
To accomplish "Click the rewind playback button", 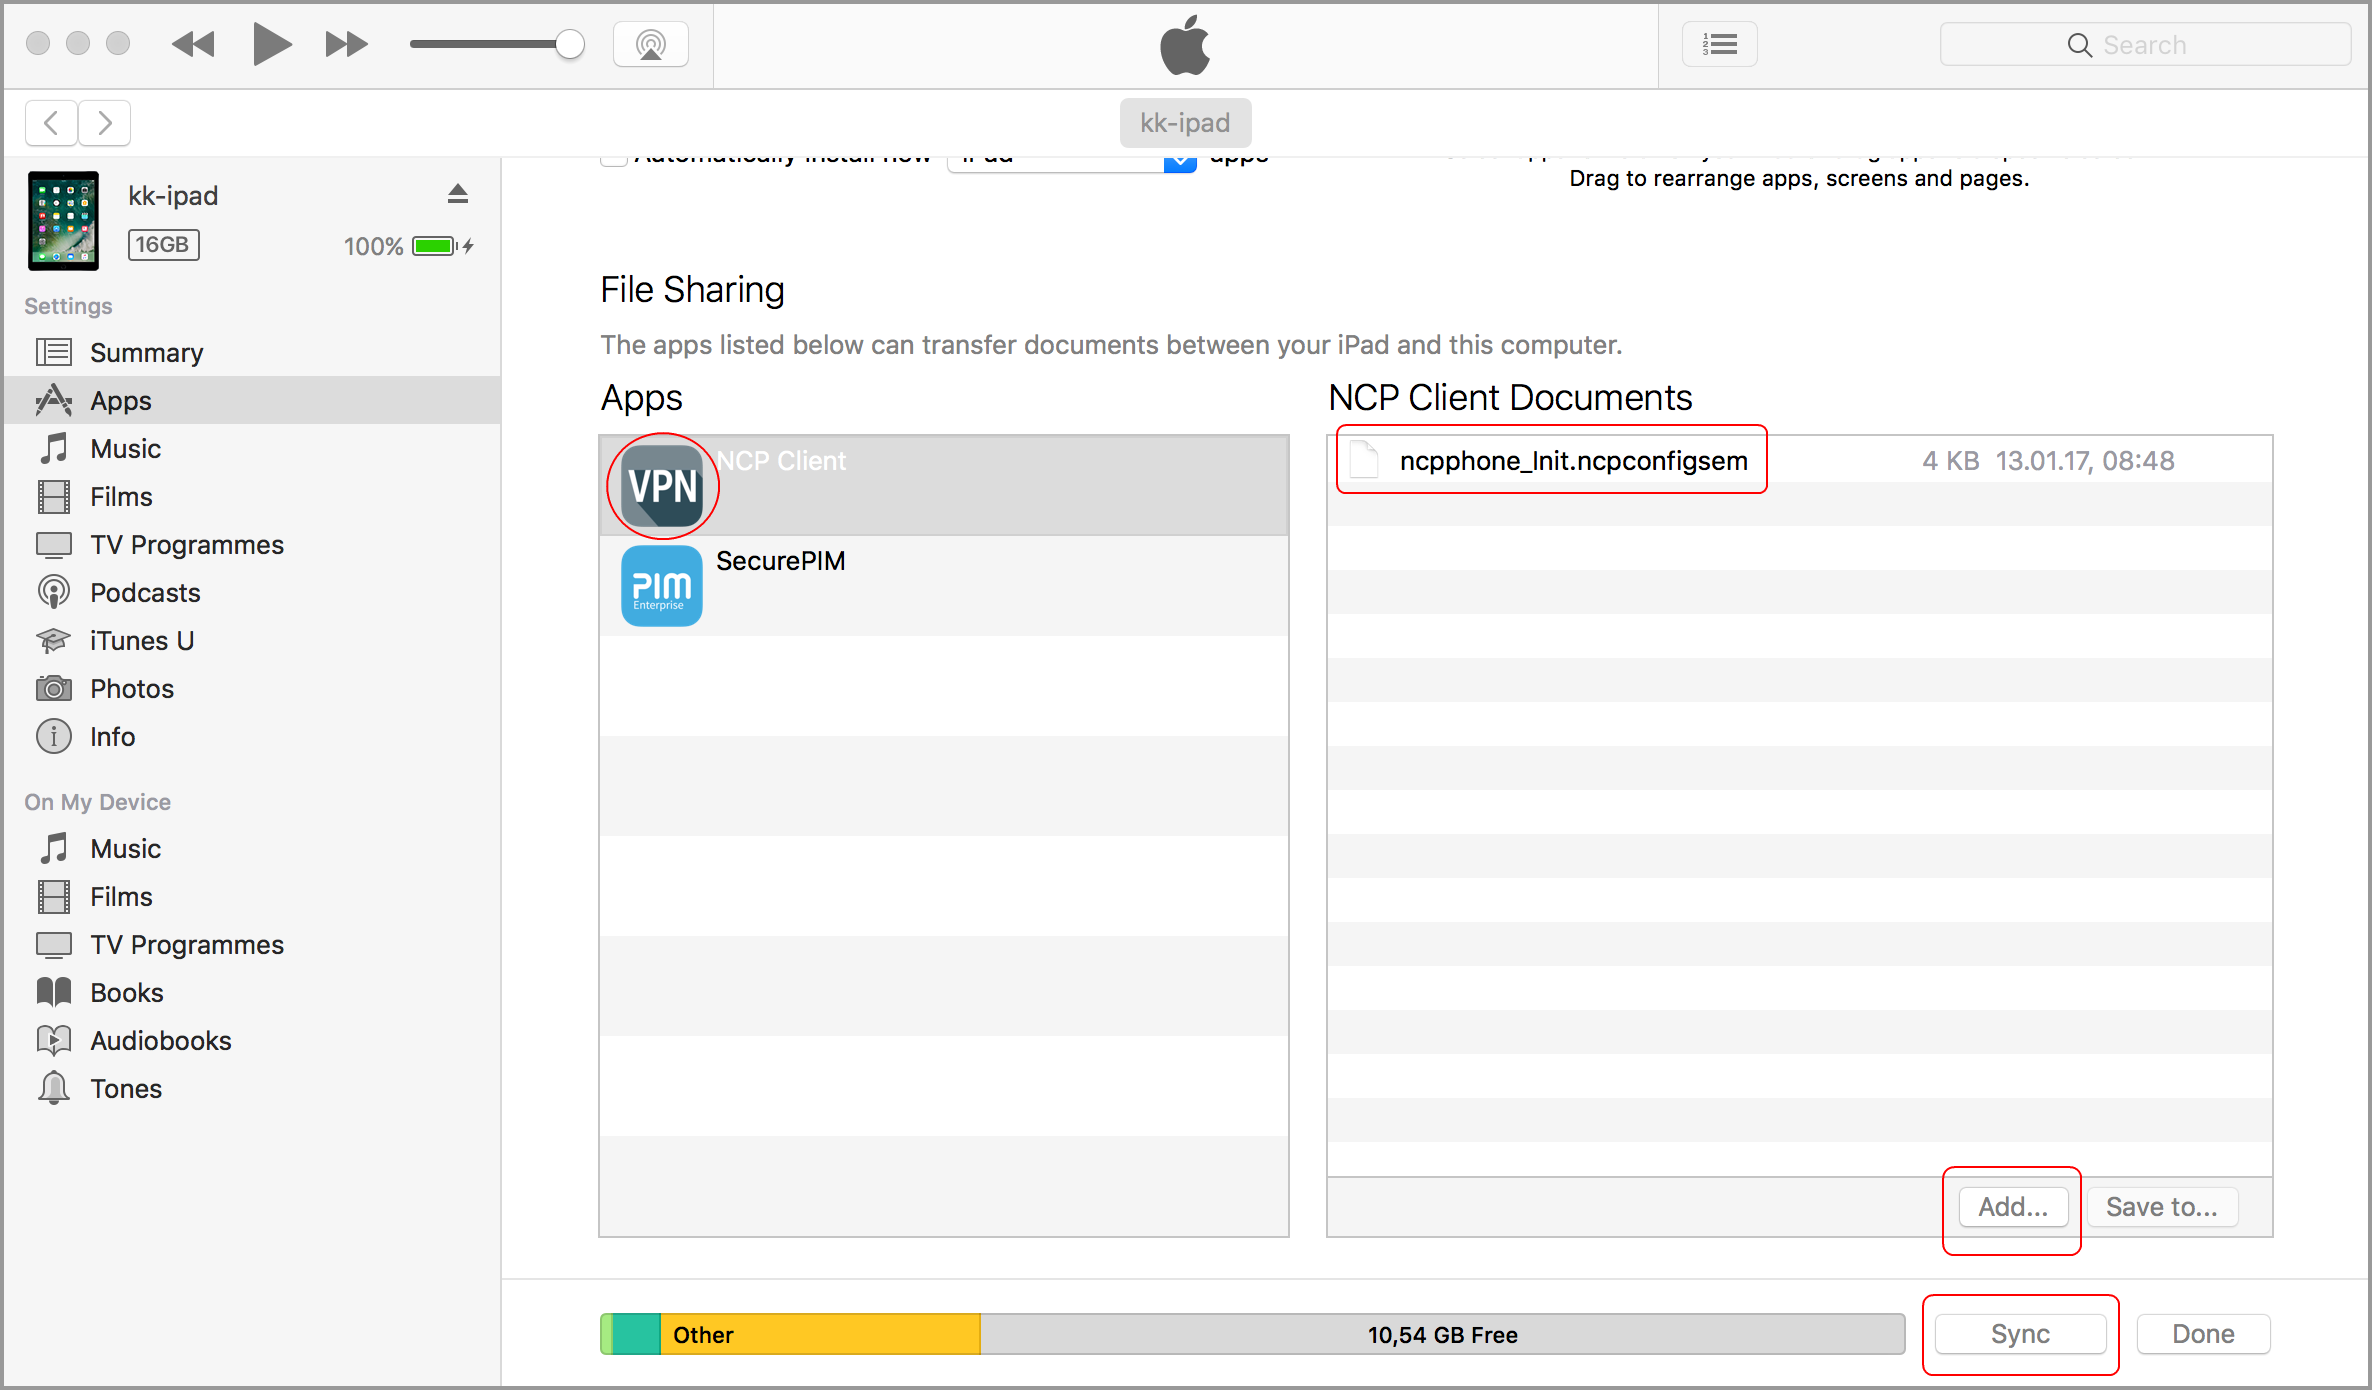I will coord(193,44).
